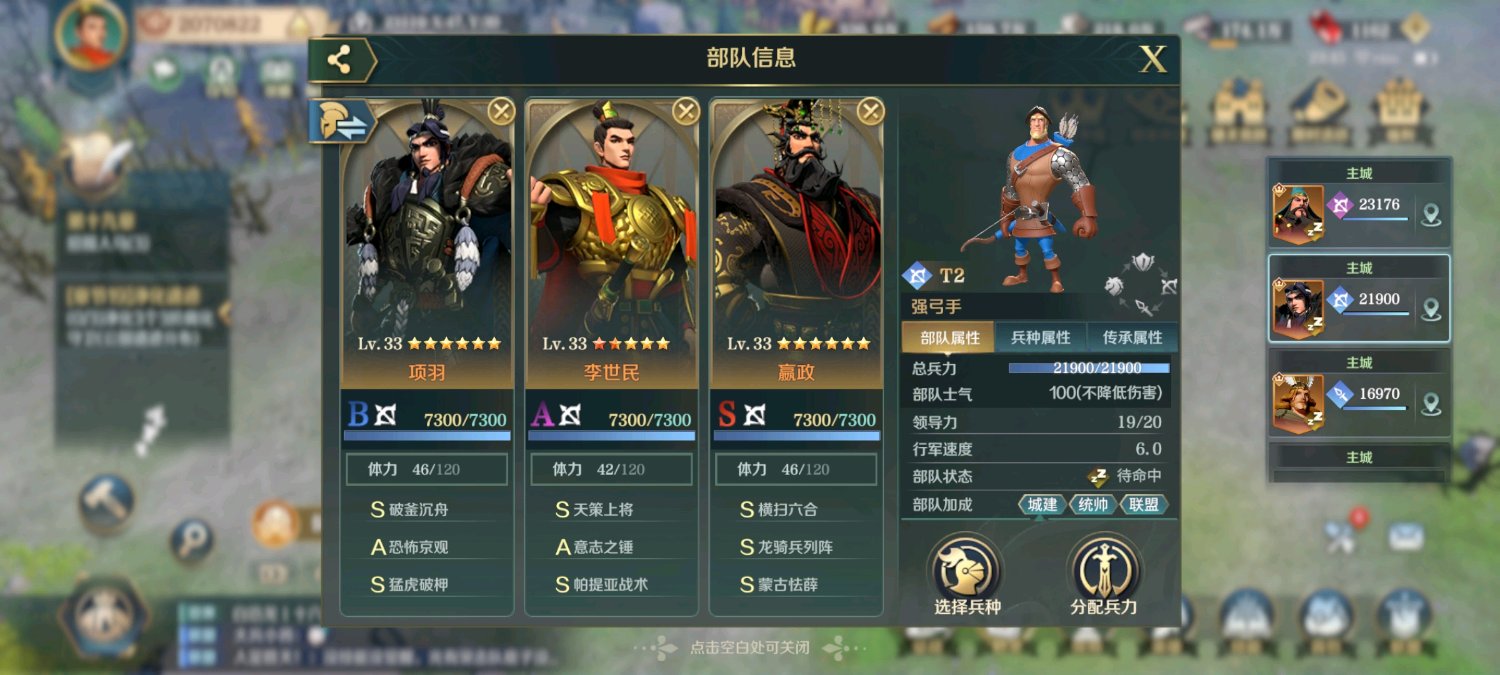The image size is (1500, 675).
Task: Click the share icon at top-left of panel
Action: coord(340,60)
